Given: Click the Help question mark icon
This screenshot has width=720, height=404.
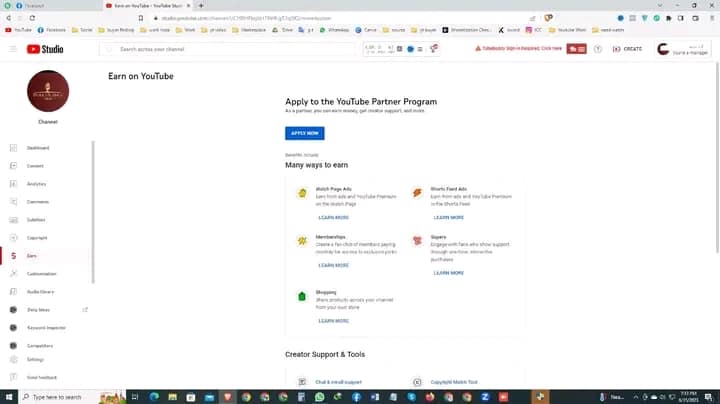Looking at the screenshot, I should click(x=598, y=49).
